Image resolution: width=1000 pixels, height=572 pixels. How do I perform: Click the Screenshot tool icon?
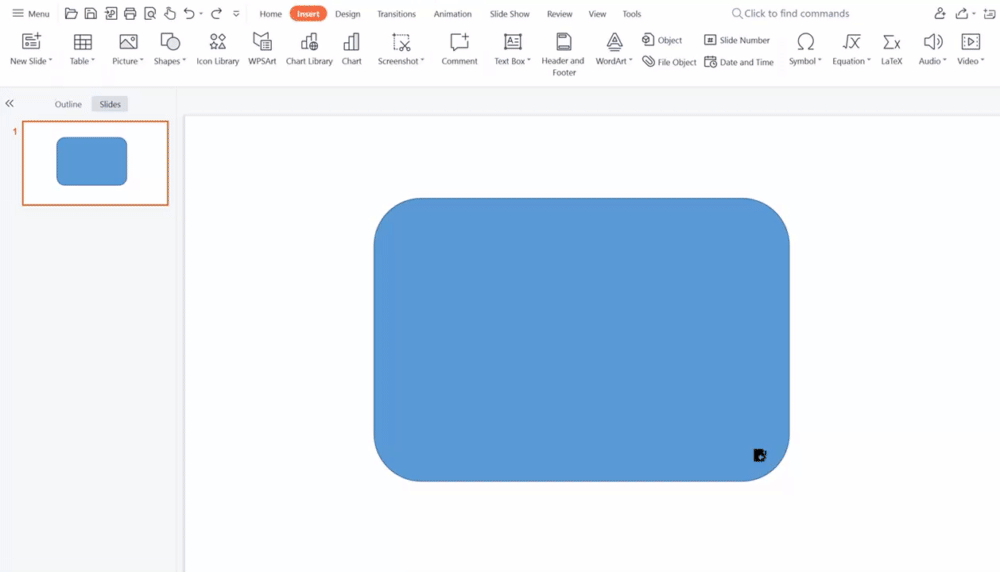(x=401, y=42)
